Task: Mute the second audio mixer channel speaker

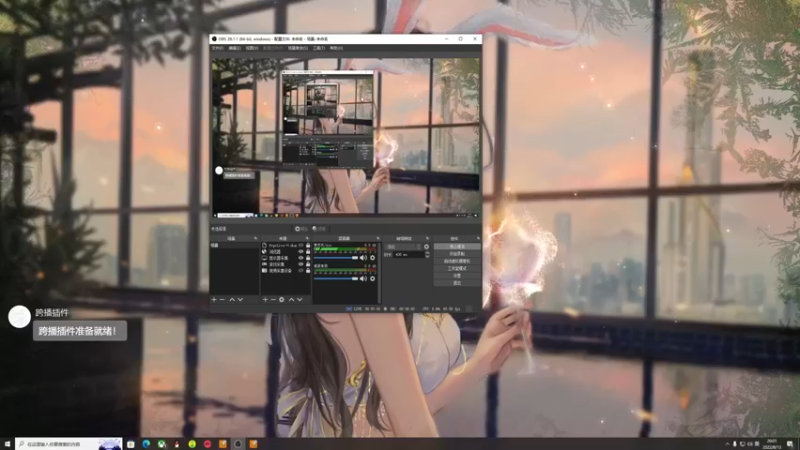Action: 363,279
